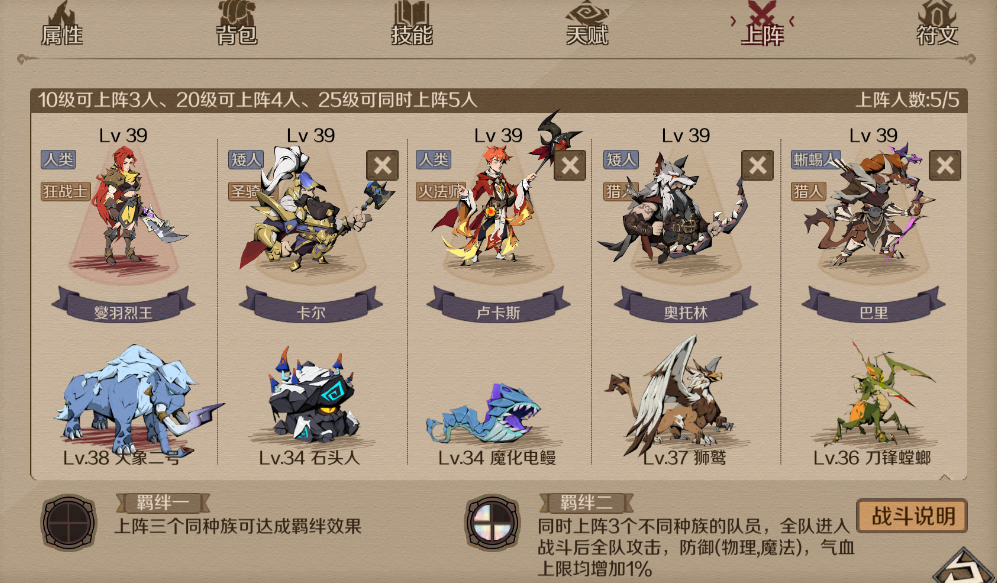This screenshot has height=583, width=997.
Task: Click the 羁绊二 bond circle icon
Action: pyautogui.click(x=492, y=523)
